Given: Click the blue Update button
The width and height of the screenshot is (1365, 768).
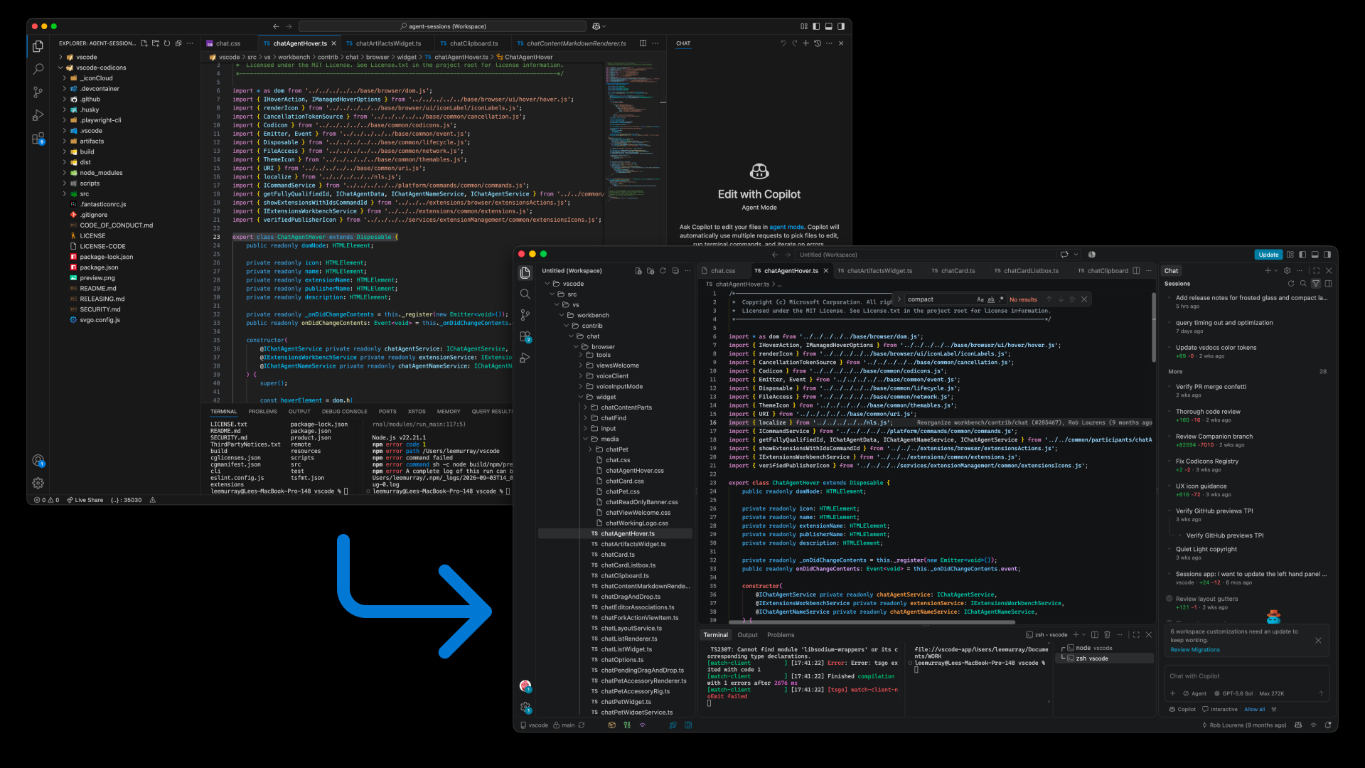Looking at the screenshot, I should click(x=1269, y=255).
